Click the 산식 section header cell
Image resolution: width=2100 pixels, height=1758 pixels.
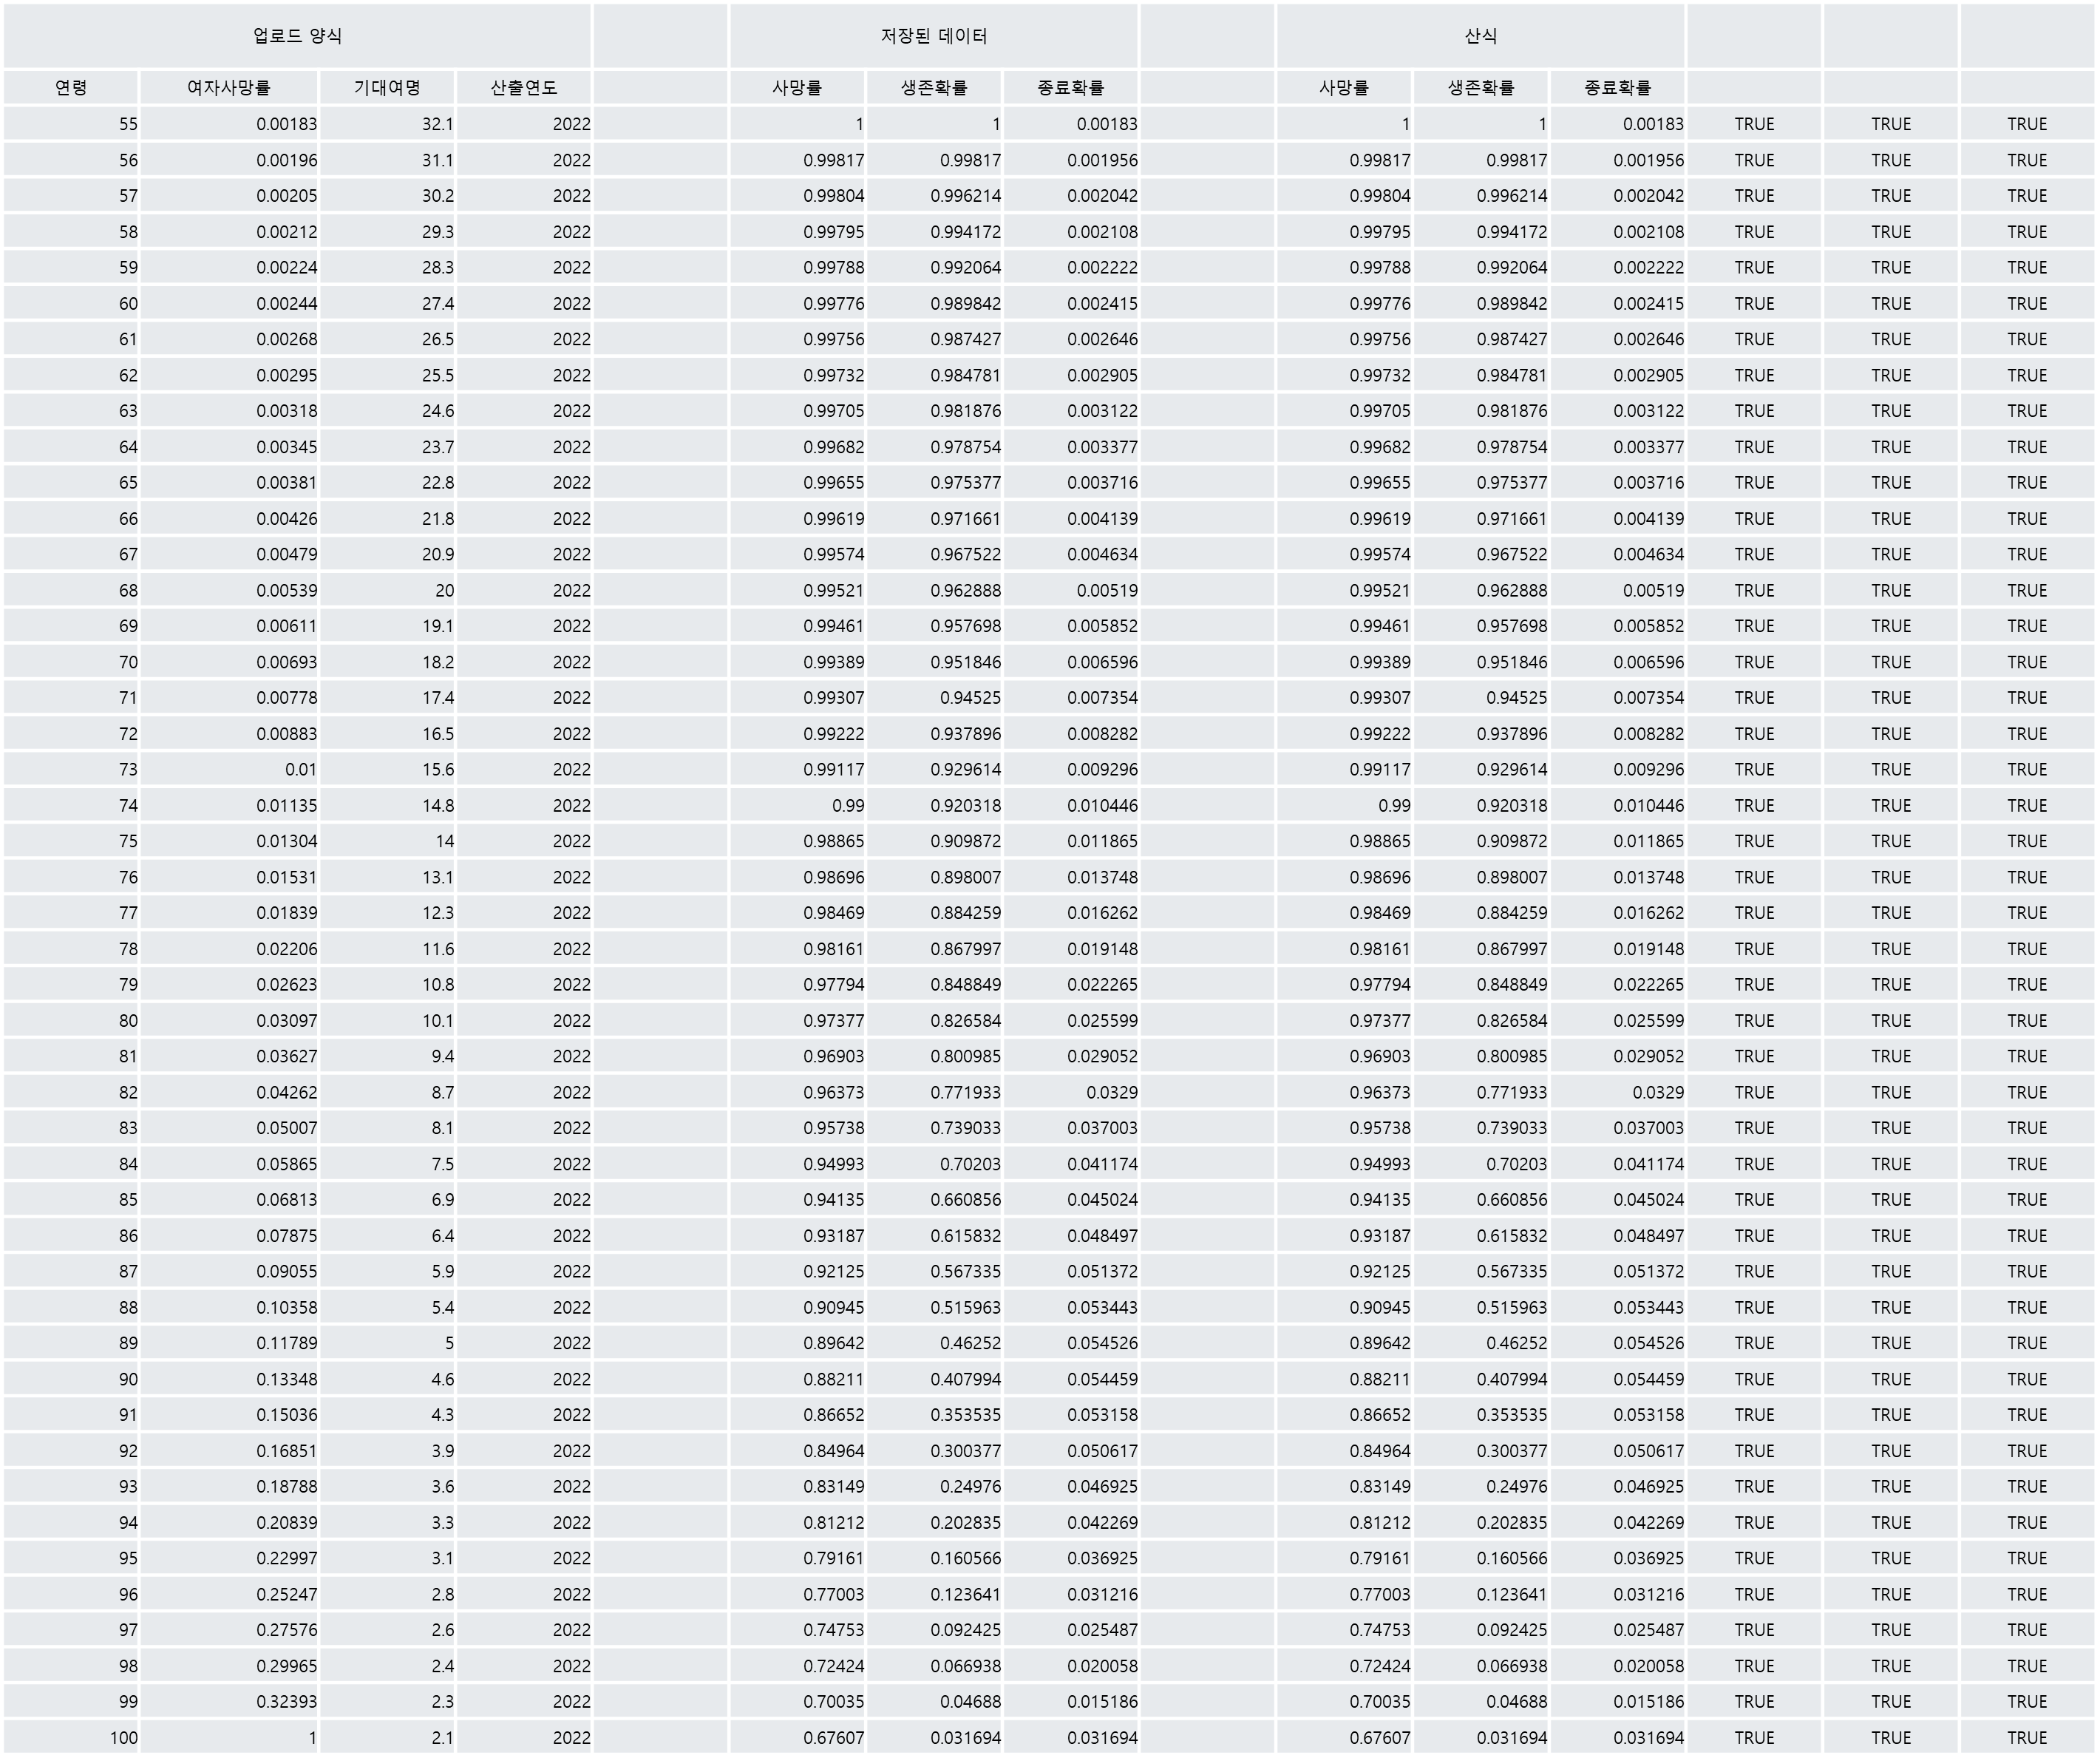[x=1480, y=36]
